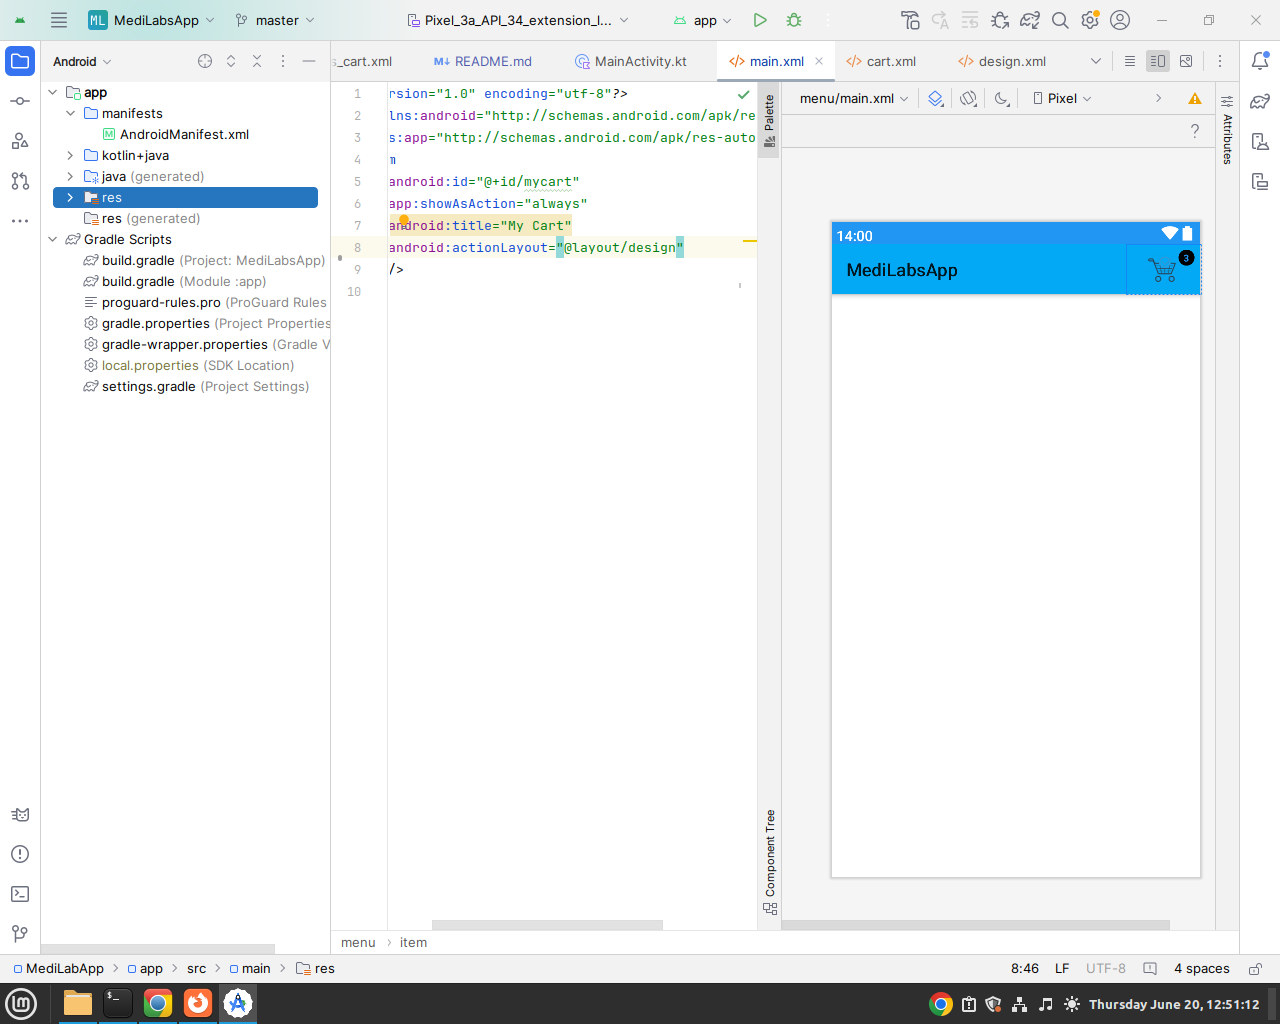Open the taskbar terminal
The height and width of the screenshot is (1024, 1280).
(118, 1003)
